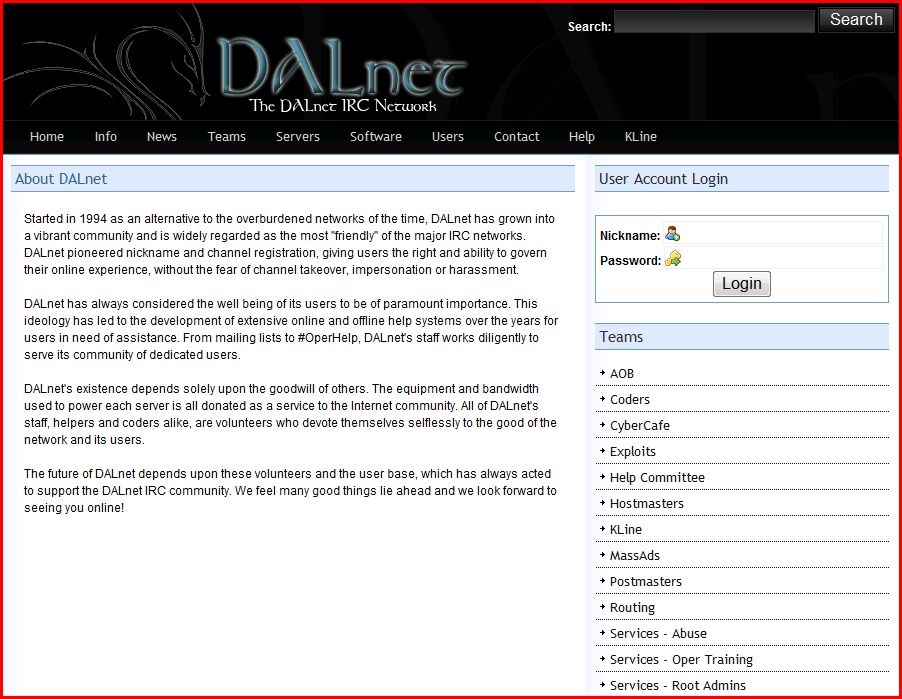Click the paragraph starting "Started in 1994"
Image resolution: width=902 pixels, height=699 pixels.
tap(289, 244)
